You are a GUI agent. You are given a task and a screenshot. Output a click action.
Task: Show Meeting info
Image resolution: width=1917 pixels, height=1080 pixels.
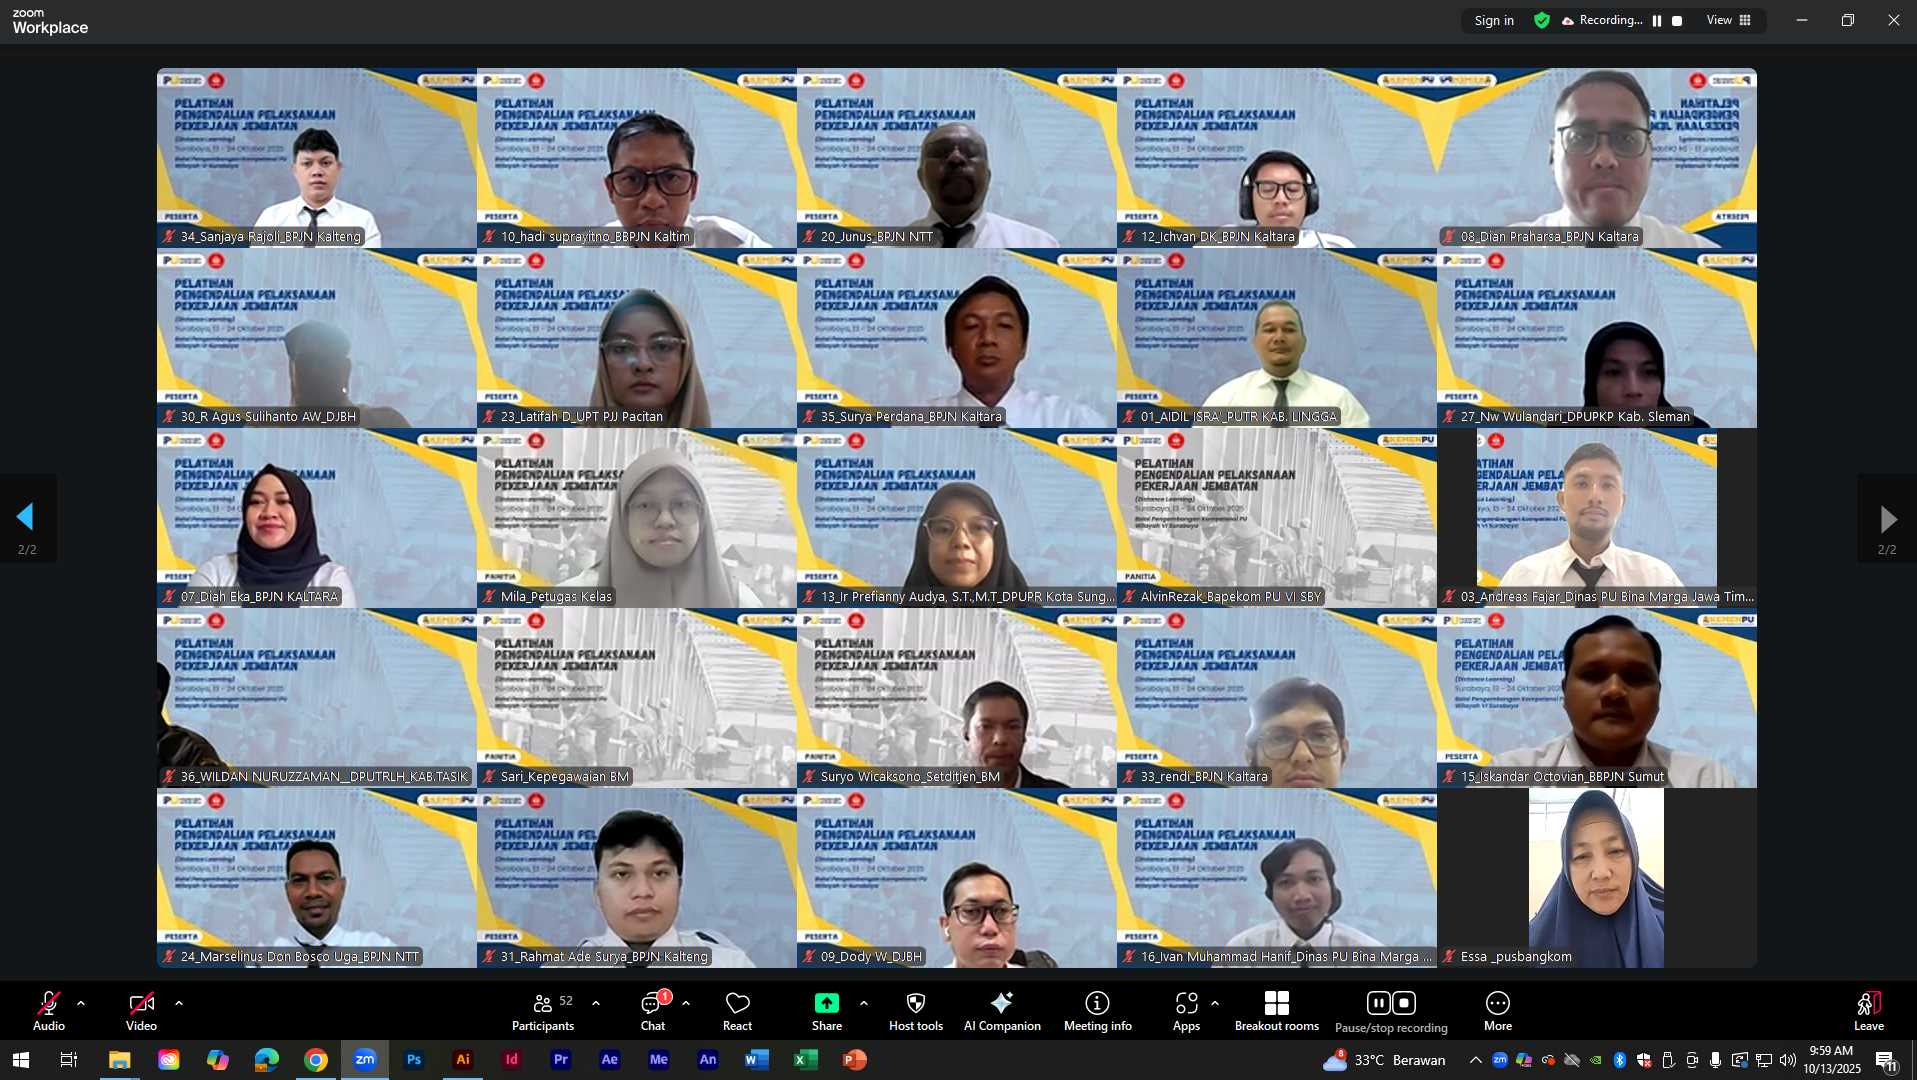tap(1097, 1010)
